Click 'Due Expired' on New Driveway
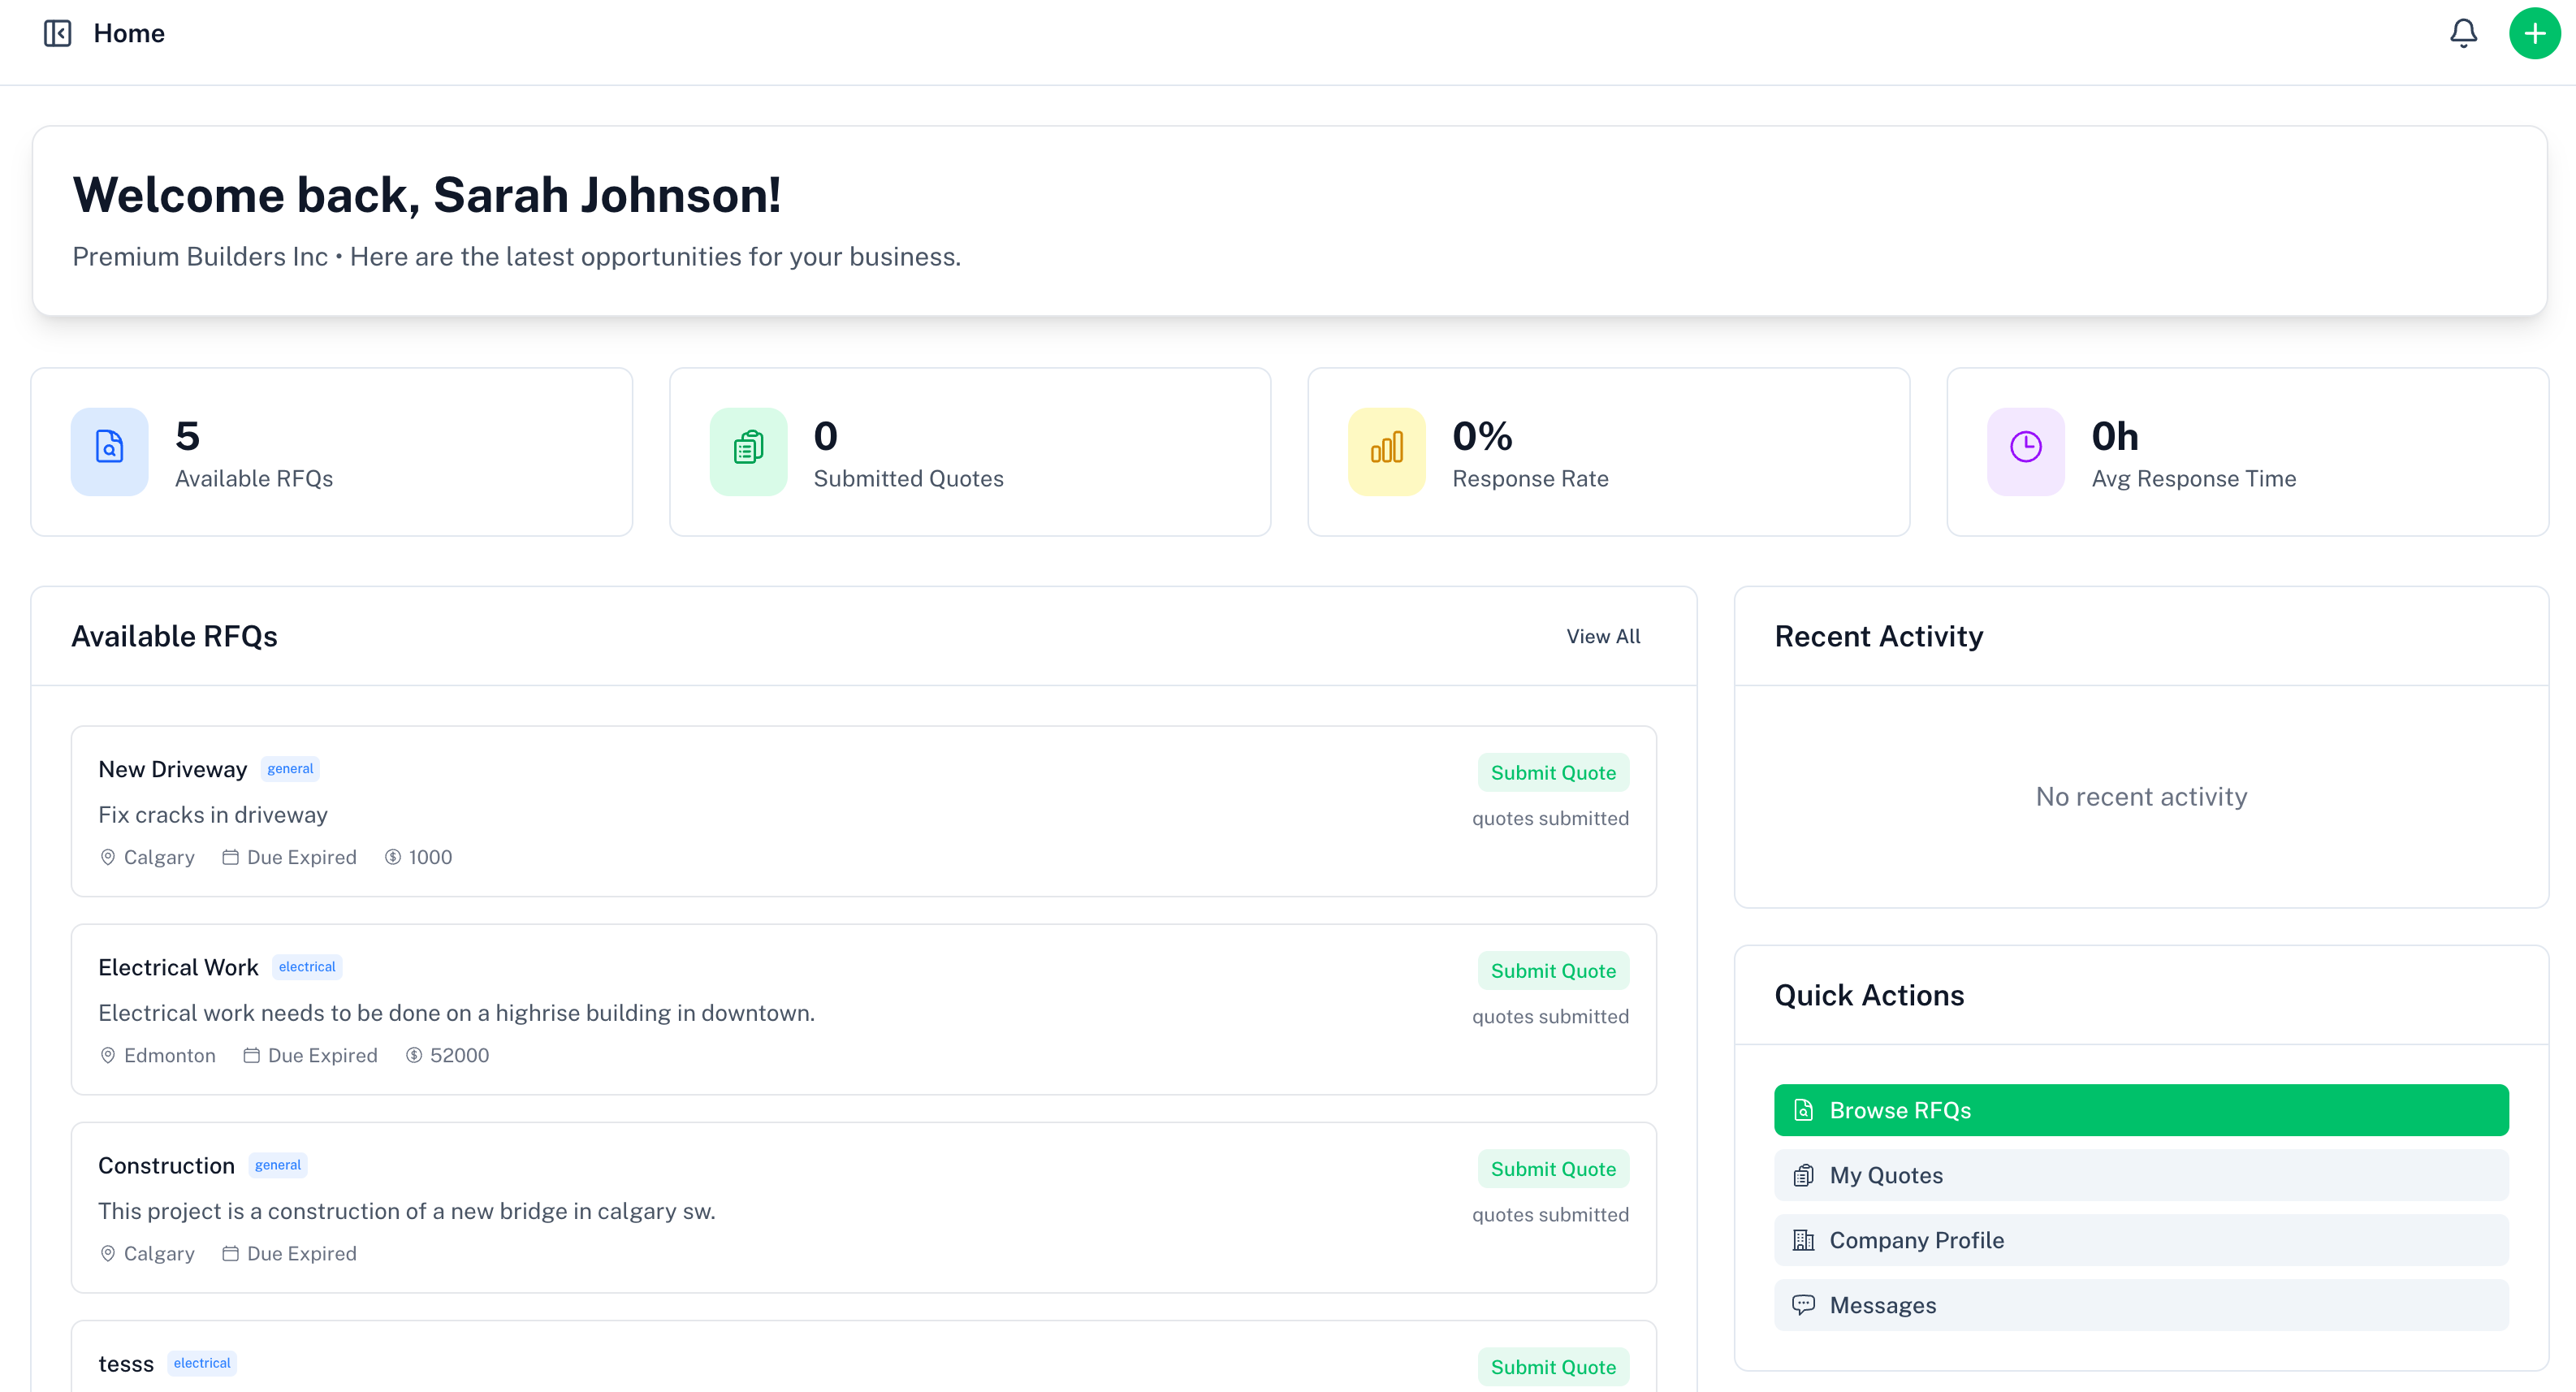 (x=302, y=857)
